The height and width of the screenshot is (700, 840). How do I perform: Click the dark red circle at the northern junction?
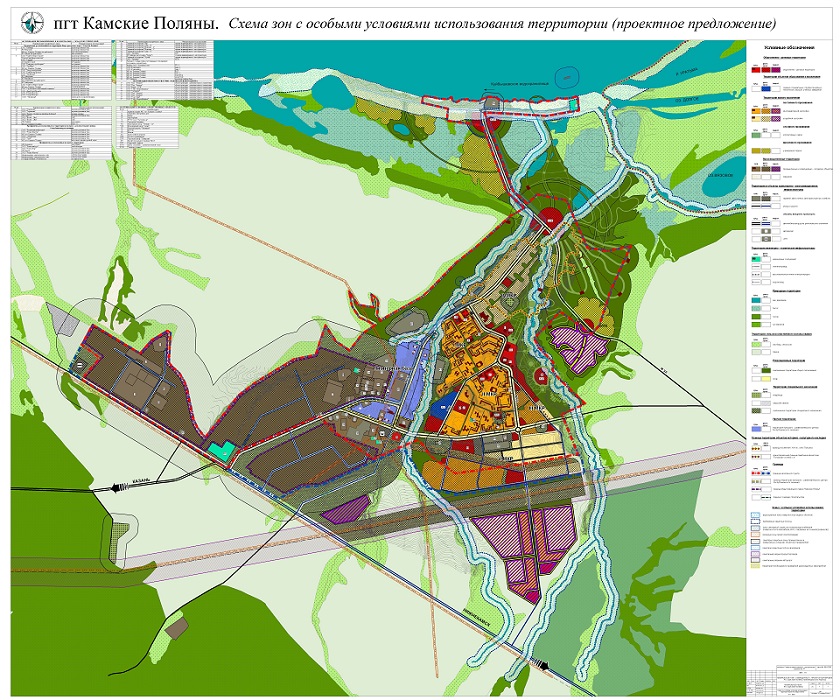pyautogui.click(x=550, y=219)
